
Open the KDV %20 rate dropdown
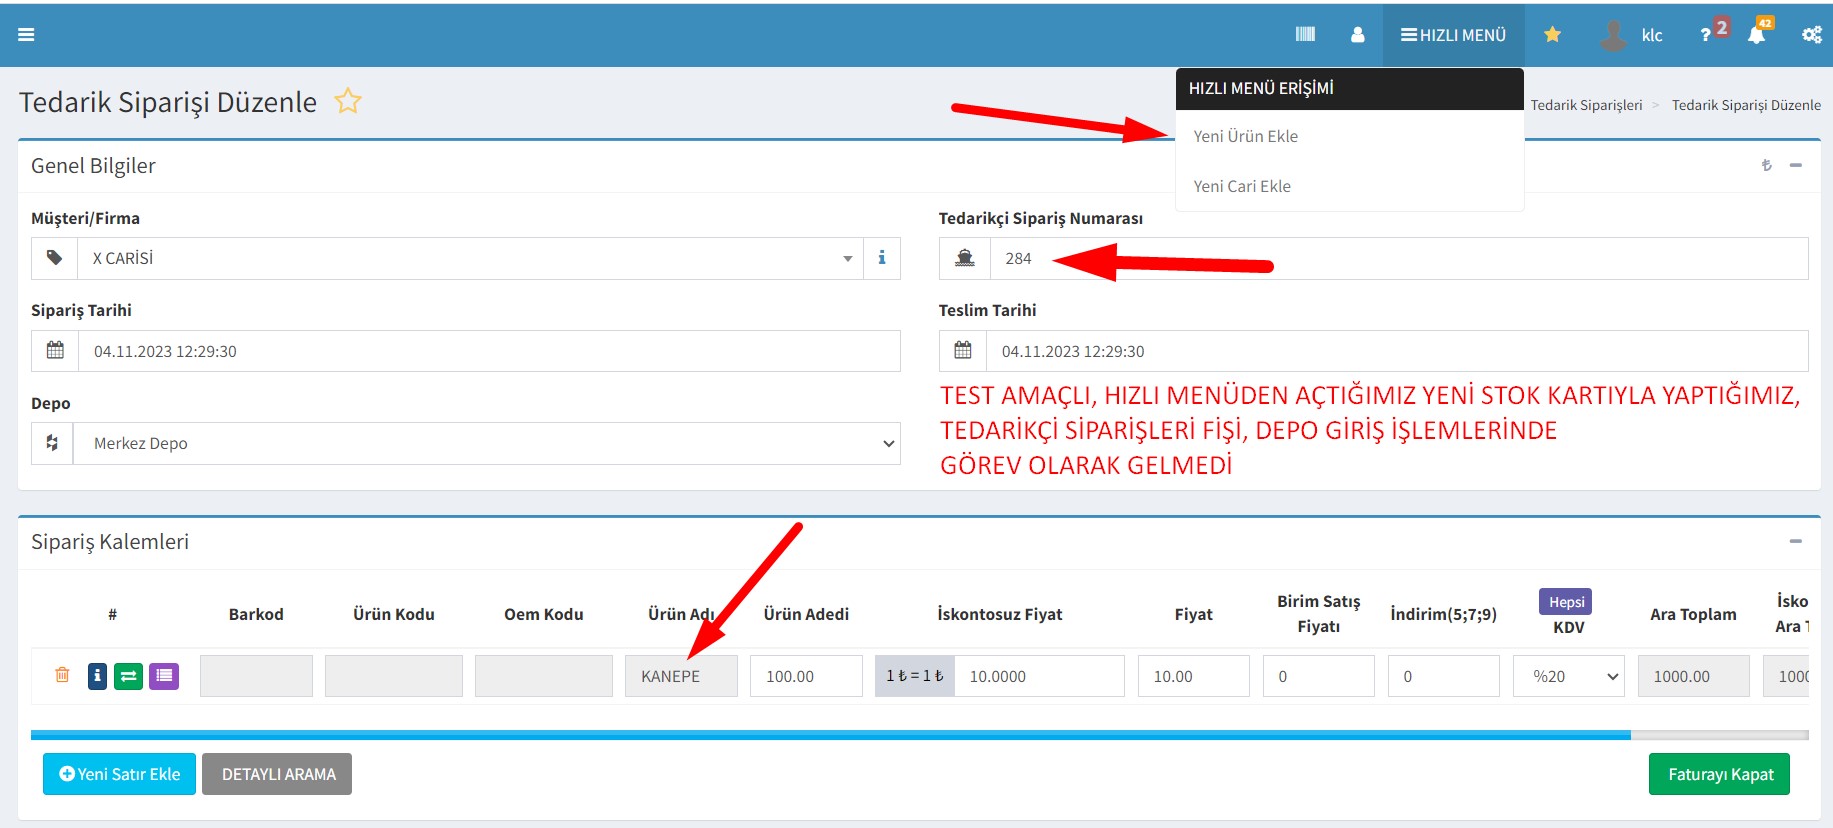1568,676
